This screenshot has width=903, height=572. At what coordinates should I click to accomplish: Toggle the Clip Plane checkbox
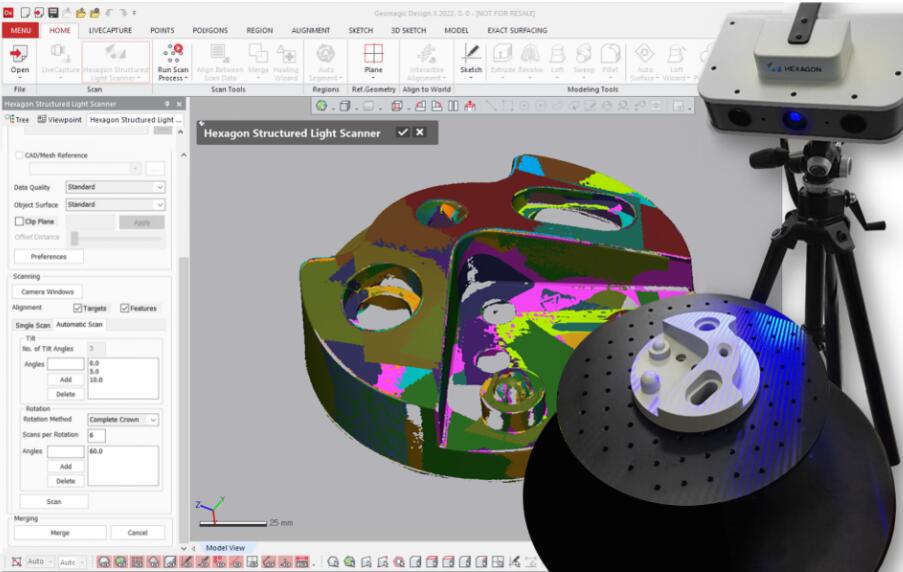(19, 221)
